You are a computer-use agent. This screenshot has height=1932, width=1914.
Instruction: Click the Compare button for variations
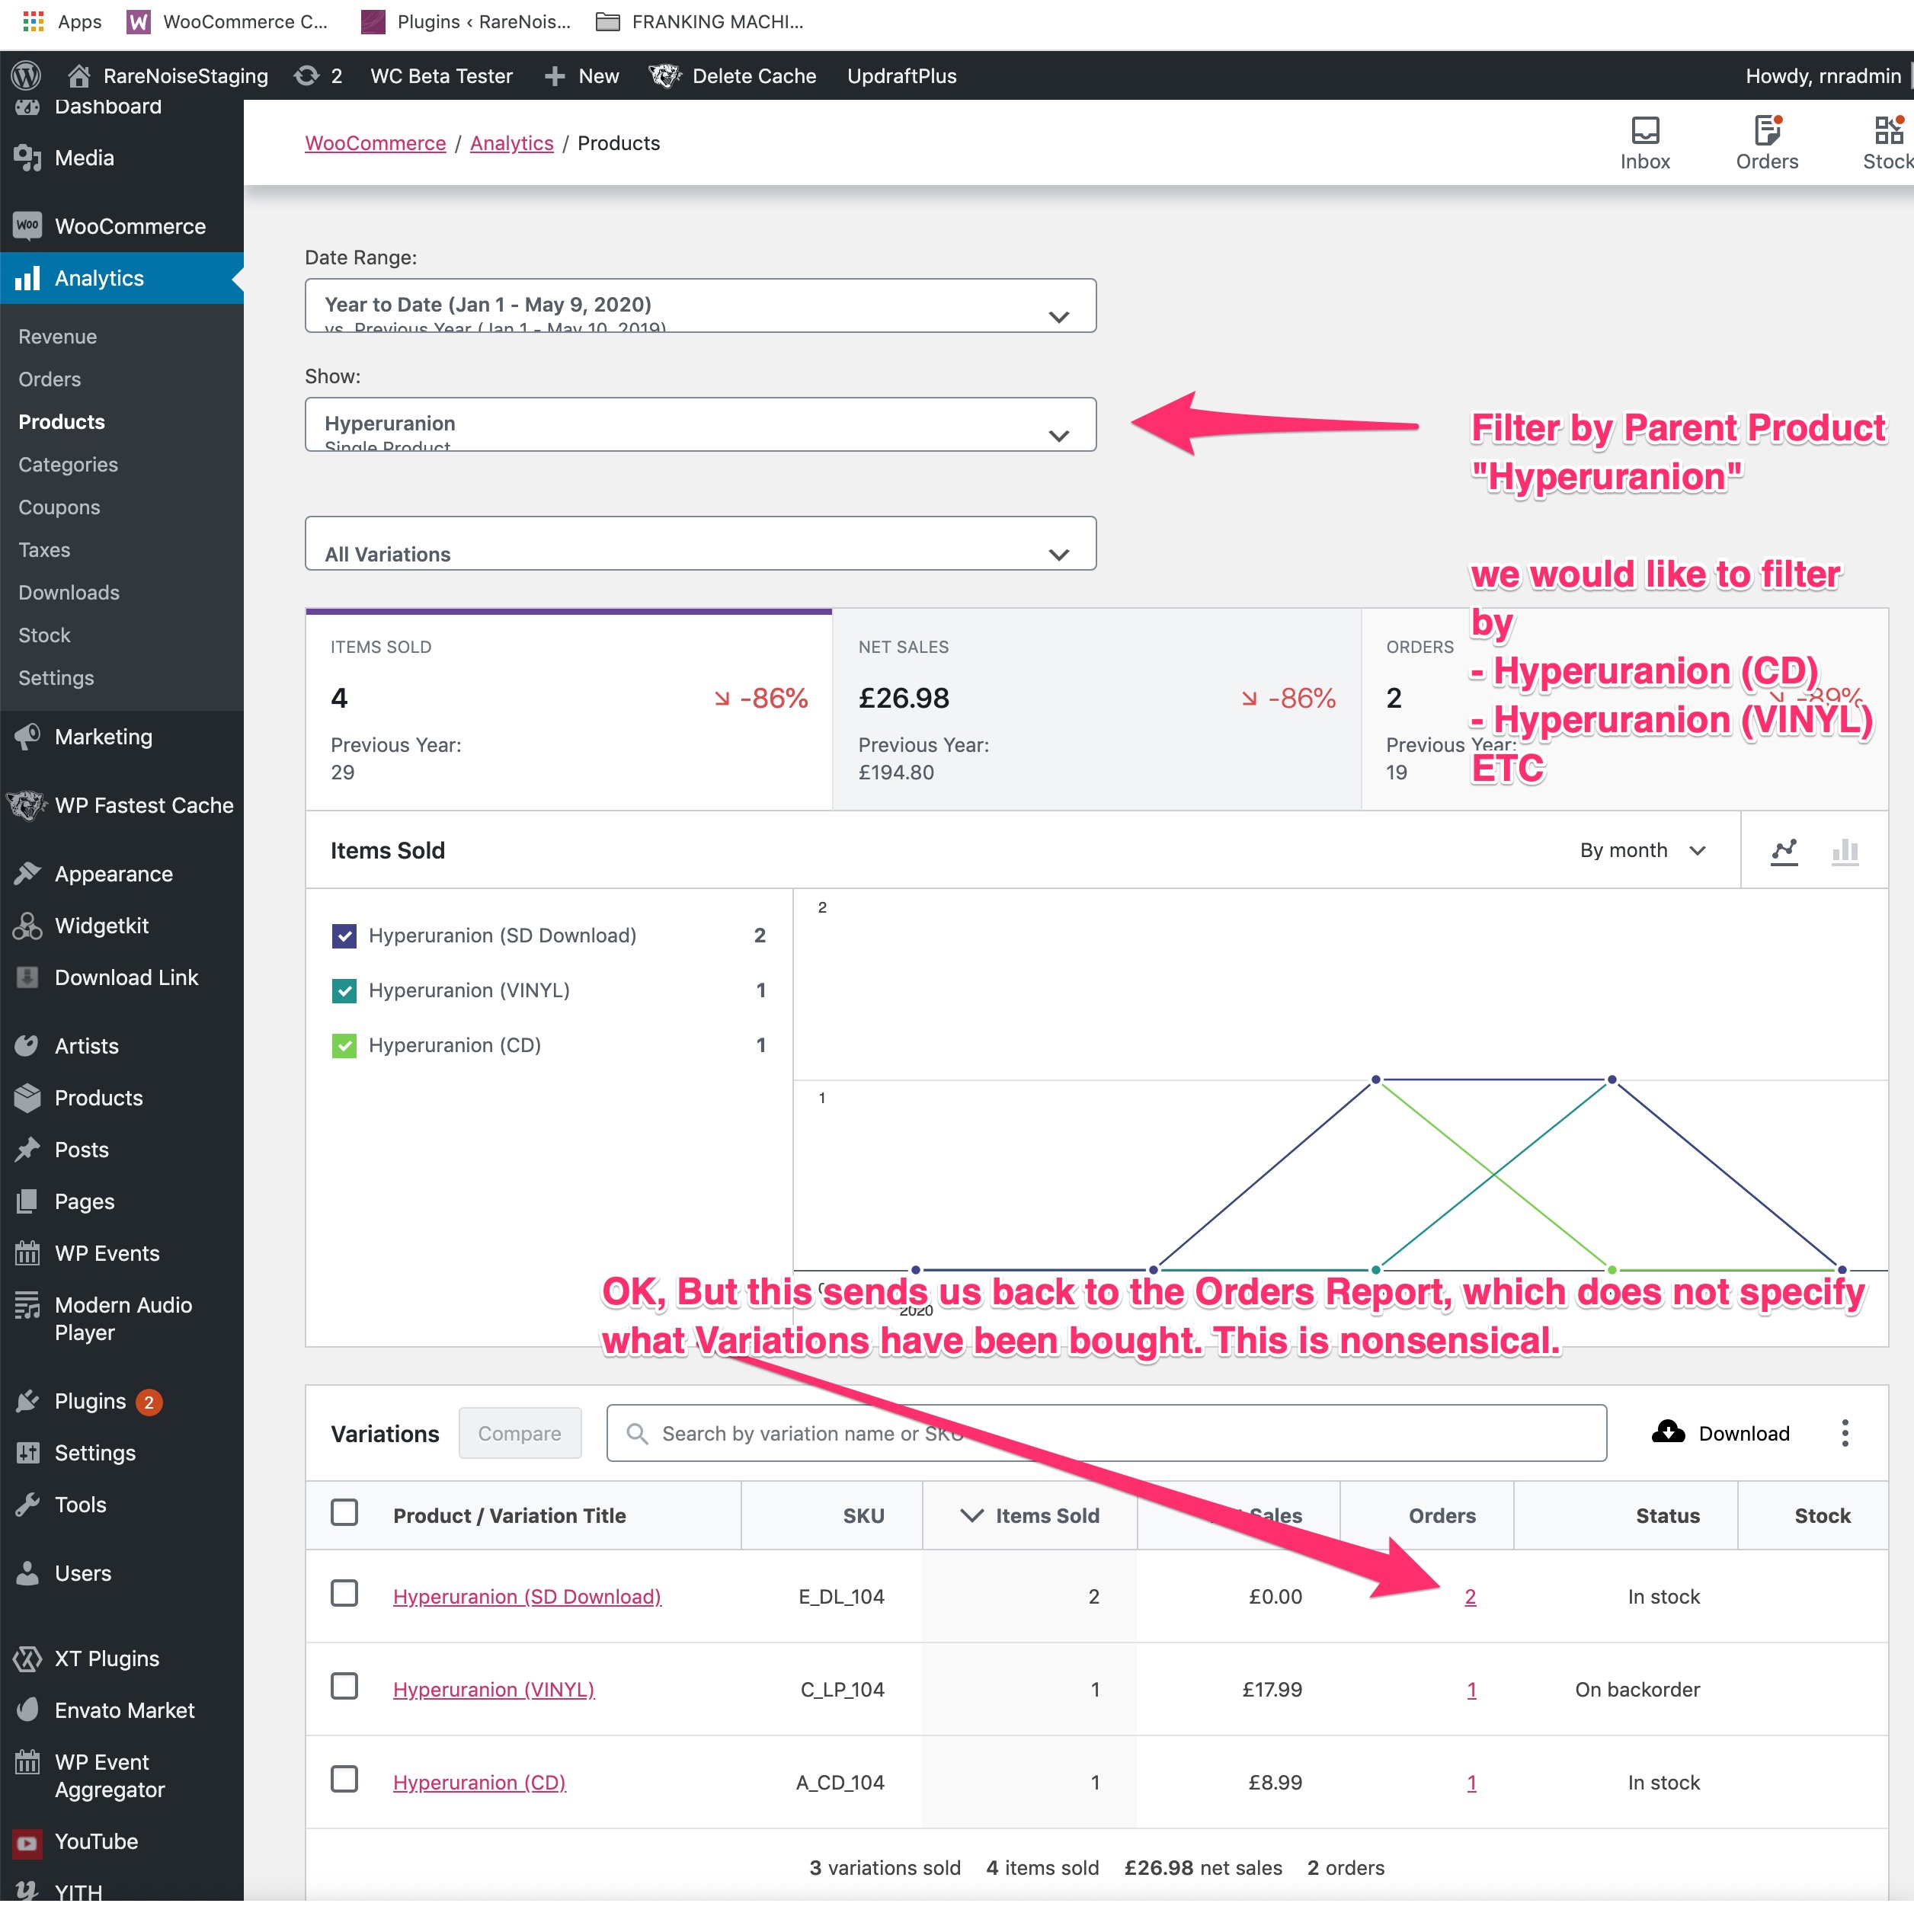(519, 1432)
